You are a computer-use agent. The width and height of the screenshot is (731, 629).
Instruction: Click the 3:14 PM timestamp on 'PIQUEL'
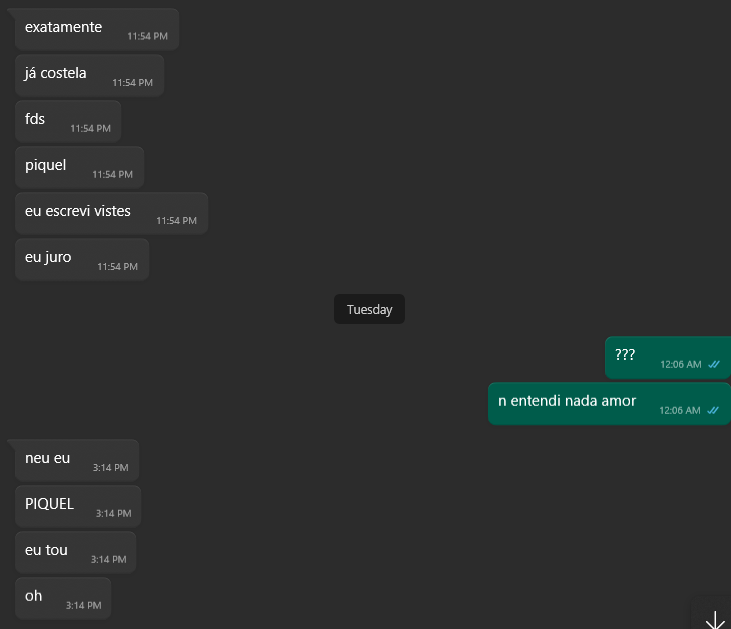click(113, 513)
